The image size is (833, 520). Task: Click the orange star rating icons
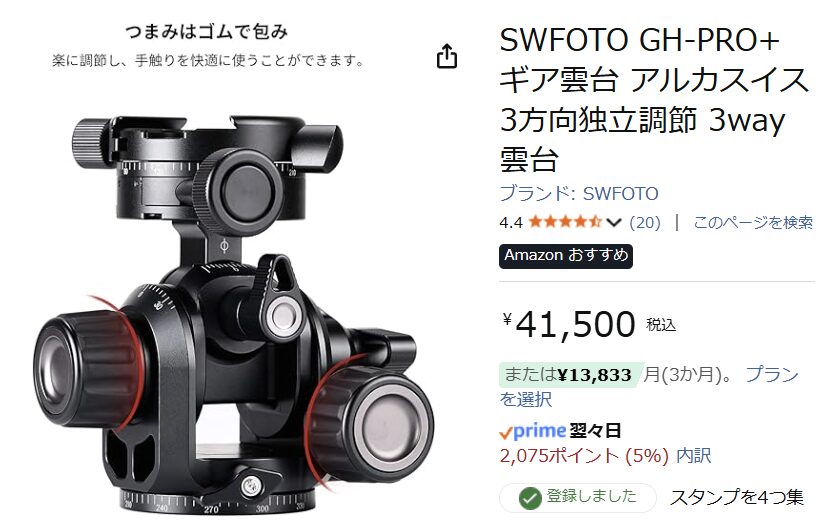(x=565, y=221)
